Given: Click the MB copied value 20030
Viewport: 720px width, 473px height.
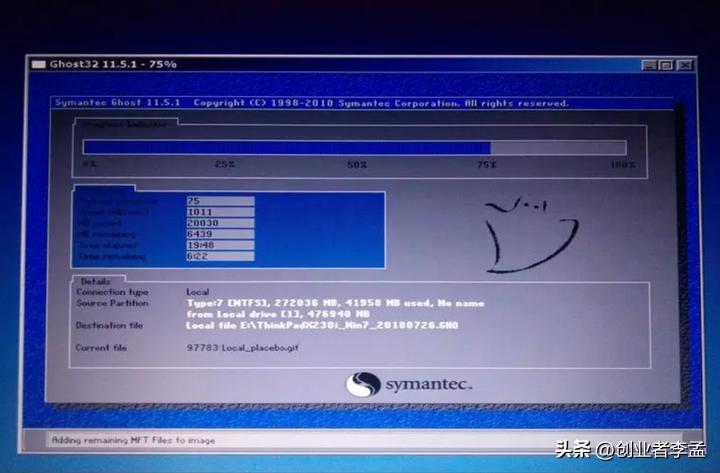Looking at the screenshot, I should tap(220, 223).
